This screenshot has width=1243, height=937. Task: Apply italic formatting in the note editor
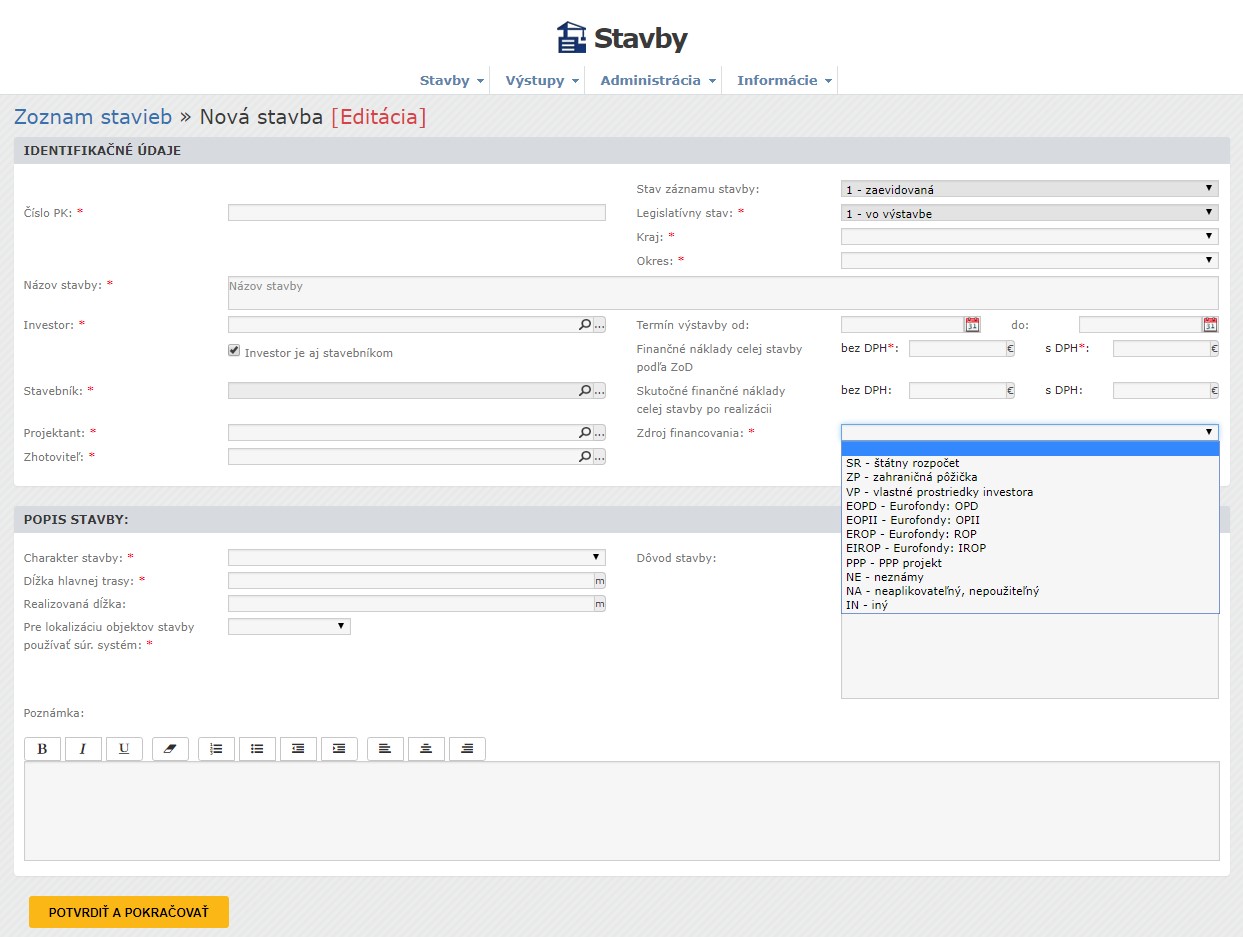pos(83,749)
